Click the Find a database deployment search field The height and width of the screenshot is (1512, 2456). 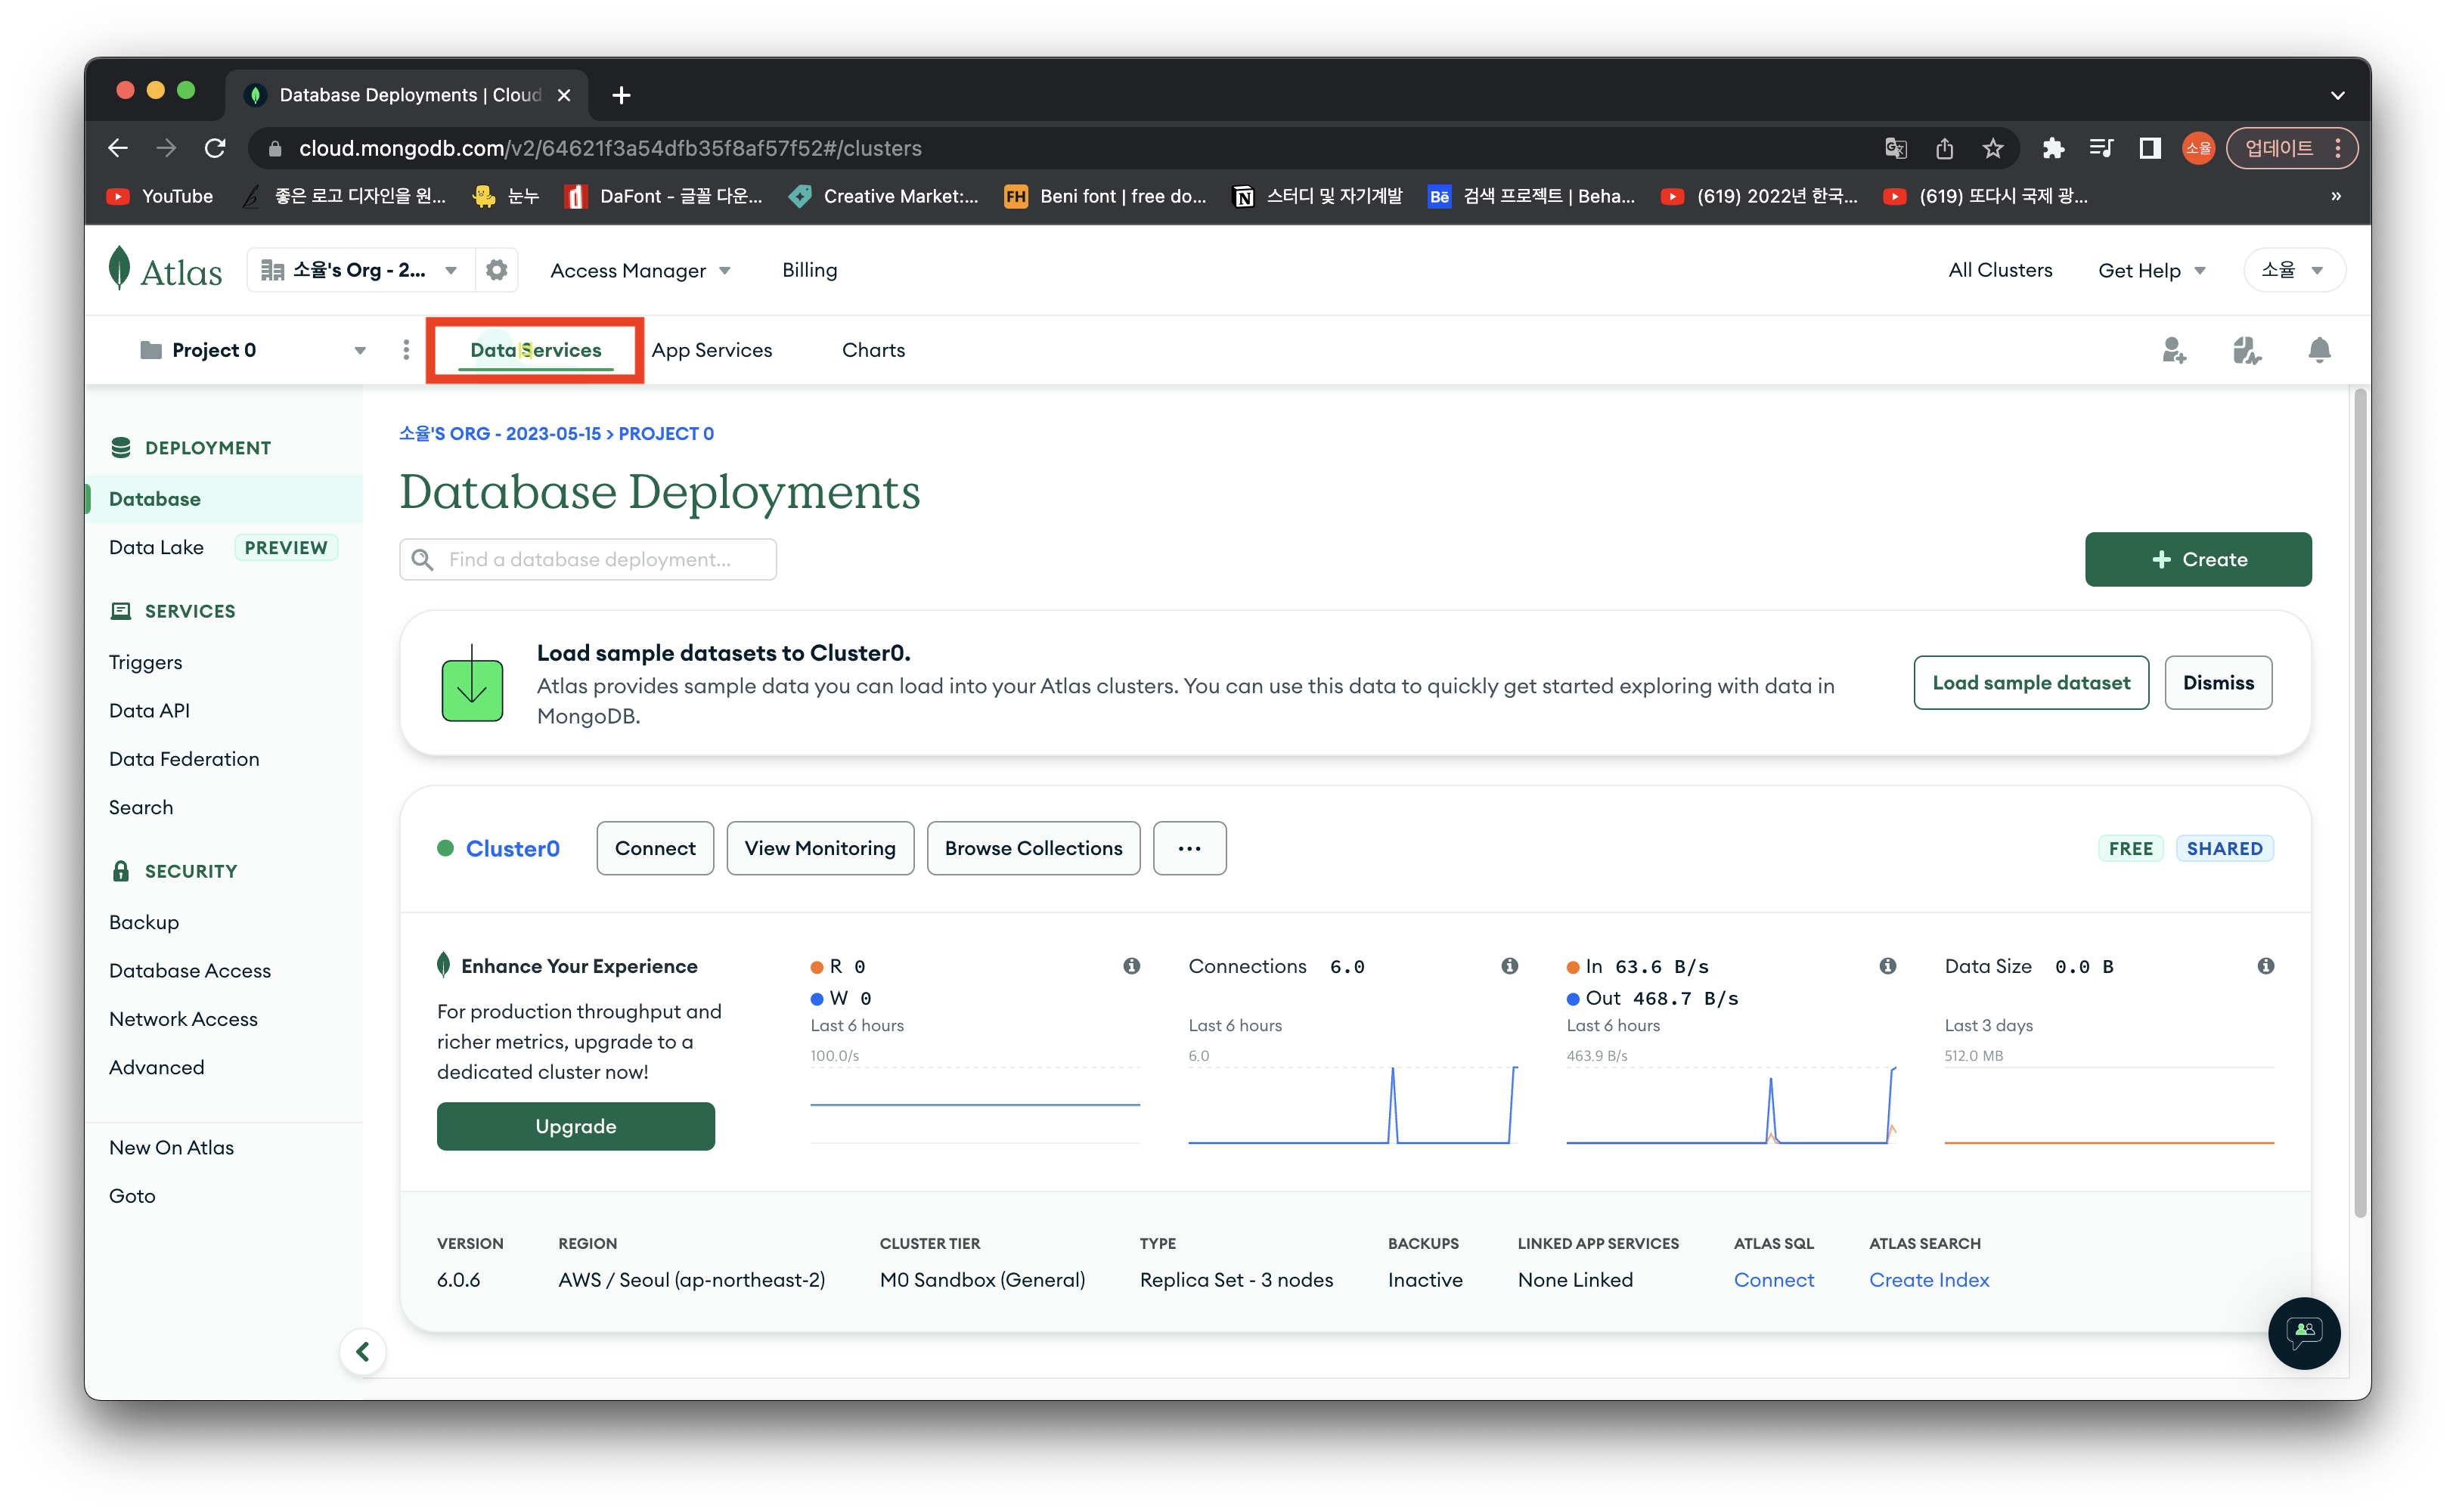(x=588, y=559)
